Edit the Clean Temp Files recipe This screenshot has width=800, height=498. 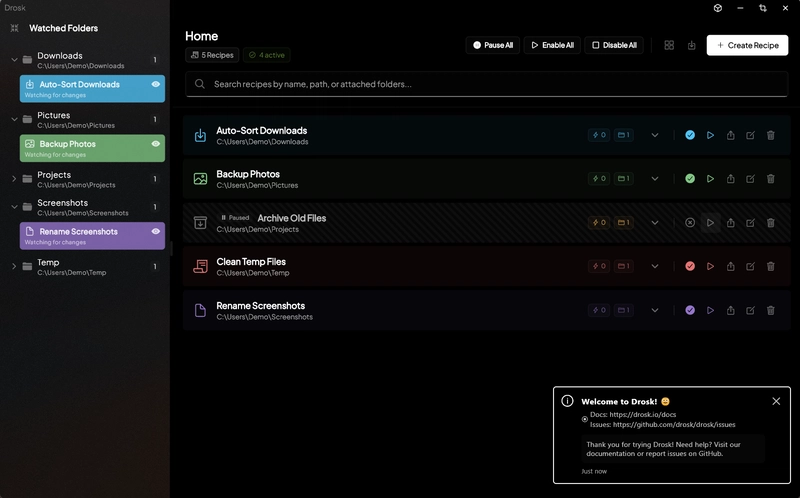(x=750, y=267)
